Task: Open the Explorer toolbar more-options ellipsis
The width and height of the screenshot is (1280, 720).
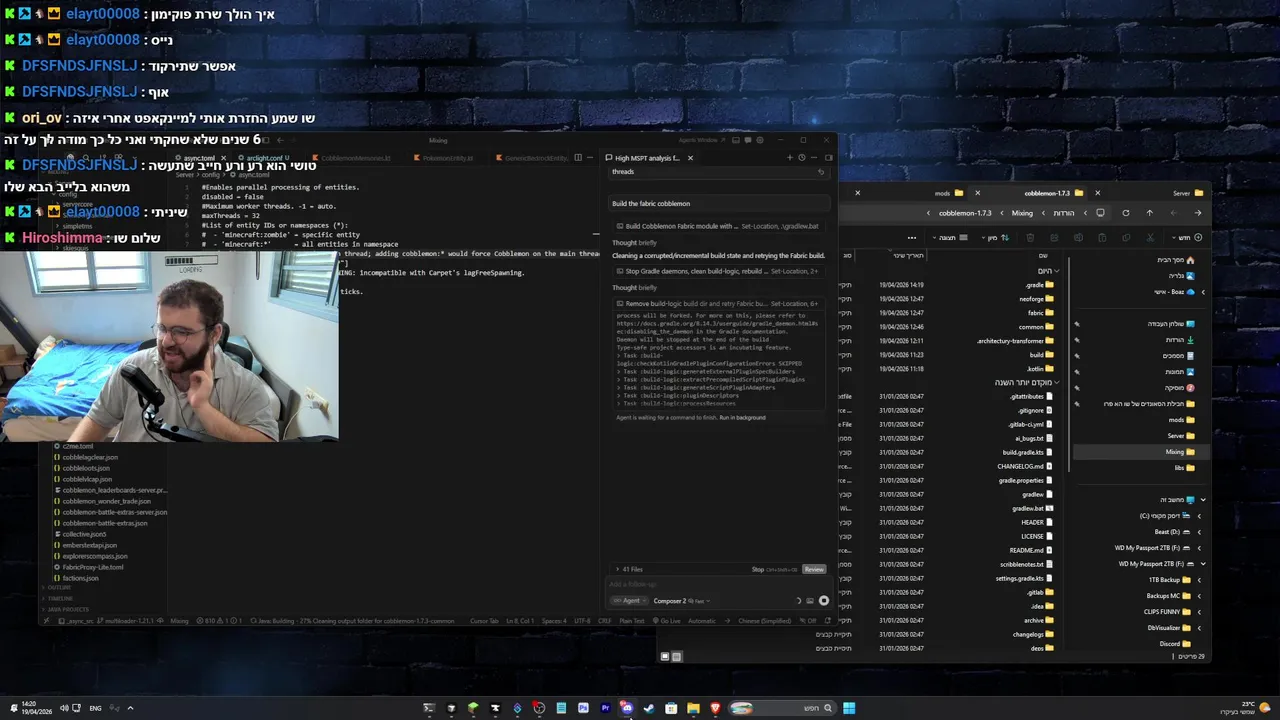Action: click(x=912, y=238)
